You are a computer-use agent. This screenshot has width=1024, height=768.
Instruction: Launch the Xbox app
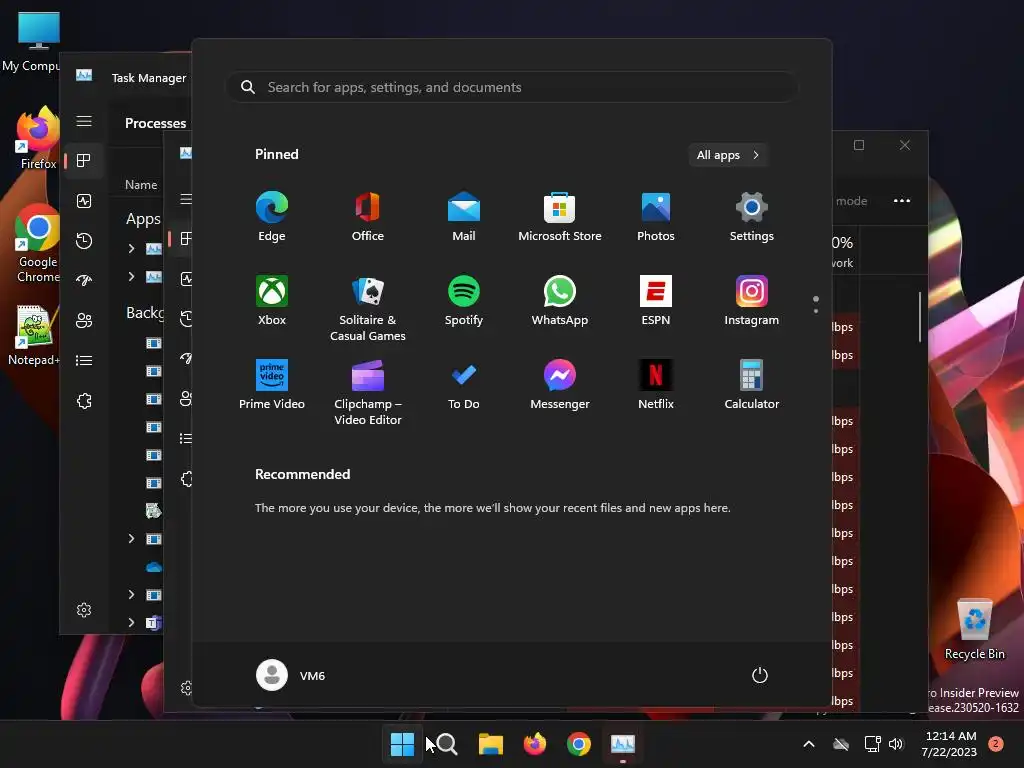click(272, 301)
